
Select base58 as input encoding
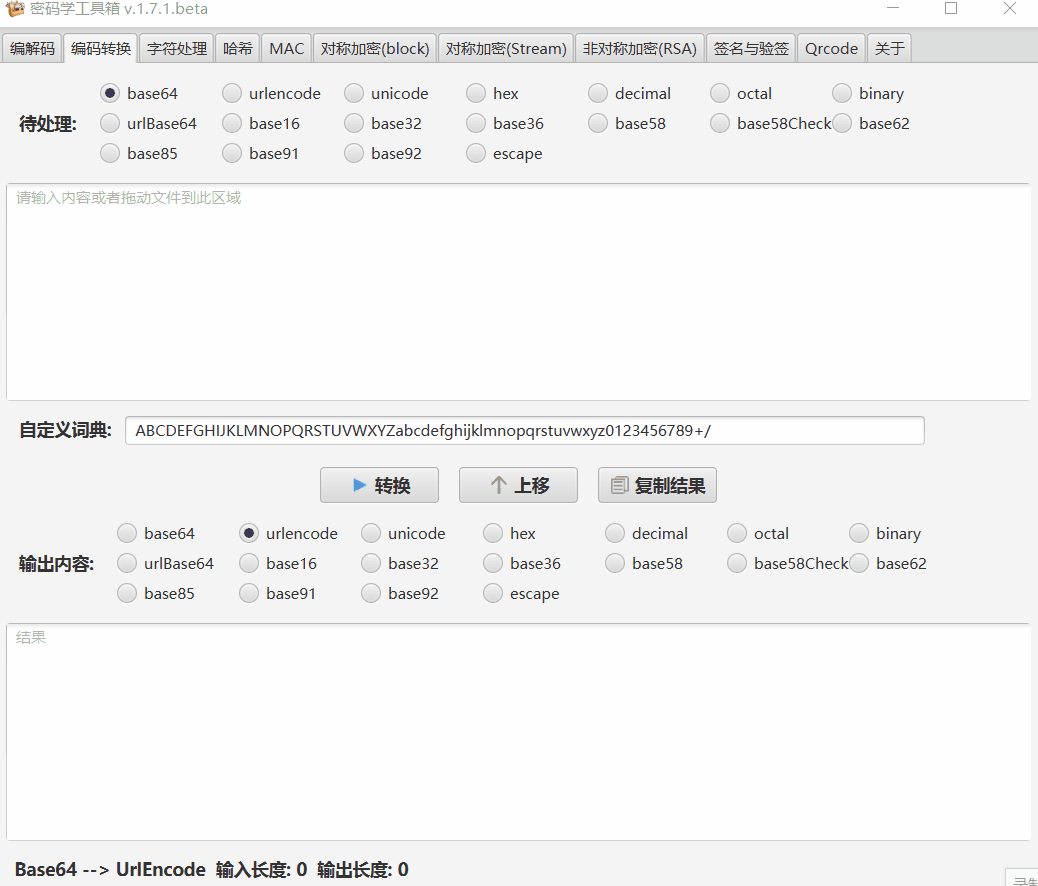coord(598,123)
